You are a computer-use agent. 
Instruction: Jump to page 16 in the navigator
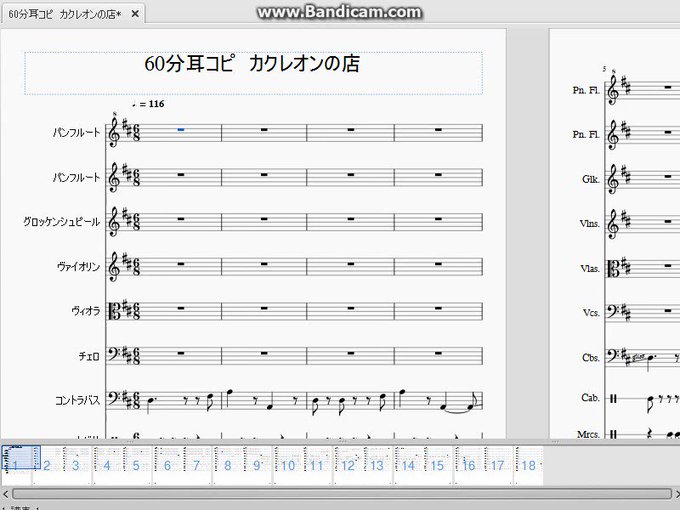click(x=469, y=466)
